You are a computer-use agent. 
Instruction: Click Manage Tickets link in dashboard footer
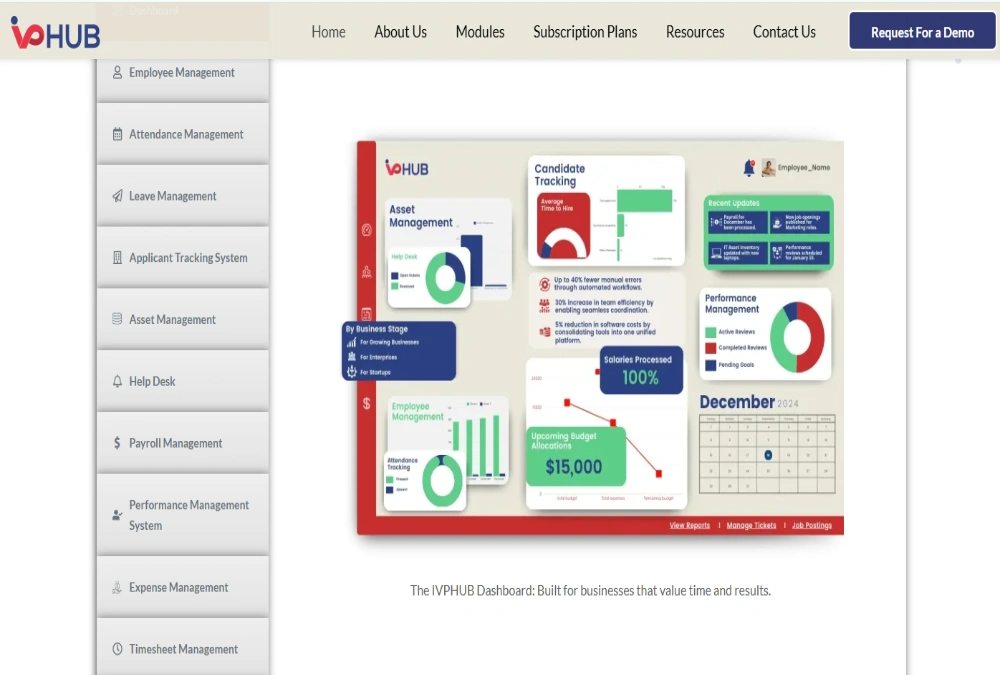[x=751, y=526]
